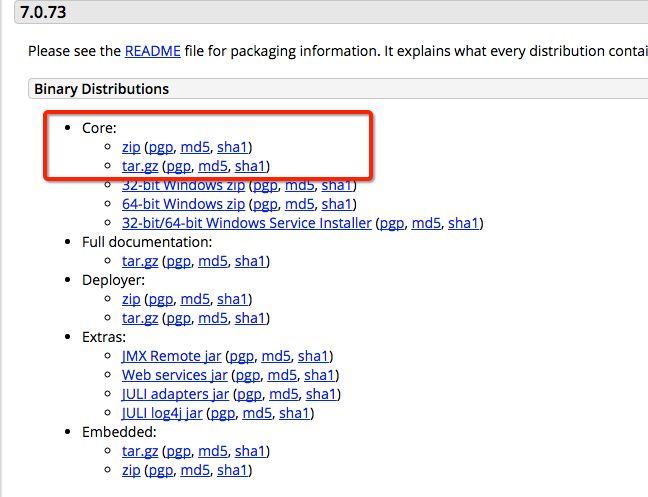Open md5 checksum for Core tar.gz
Viewport: 648px width, 497px height.
click(213, 166)
